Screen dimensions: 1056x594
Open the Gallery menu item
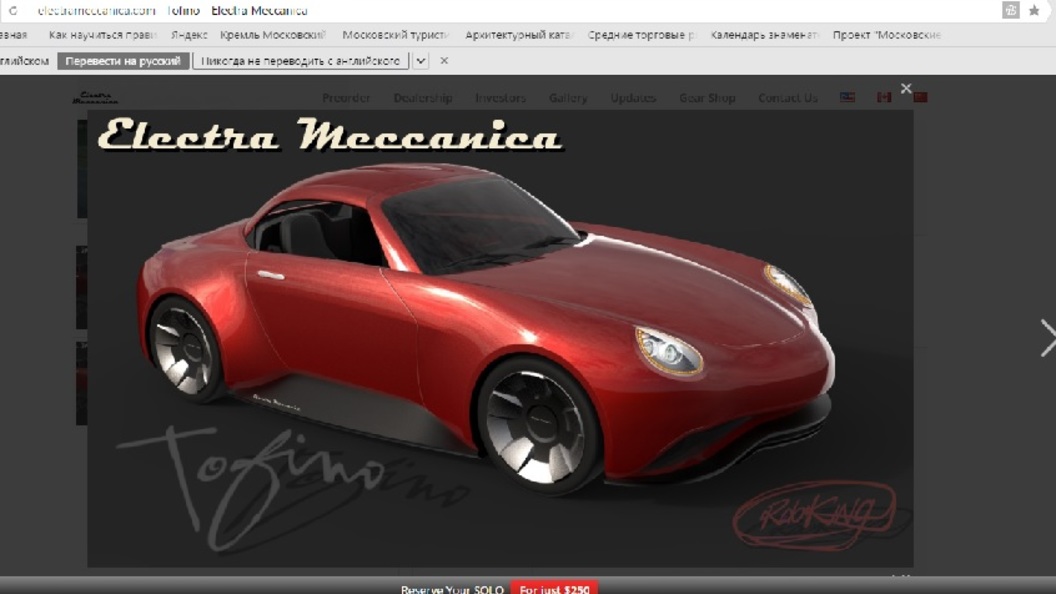click(568, 98)
